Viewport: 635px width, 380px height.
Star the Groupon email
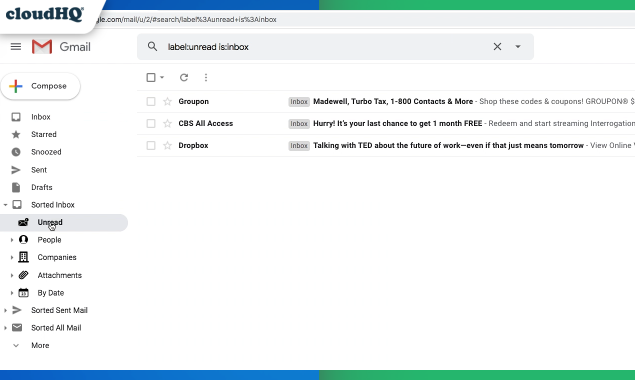pos(167,101)
